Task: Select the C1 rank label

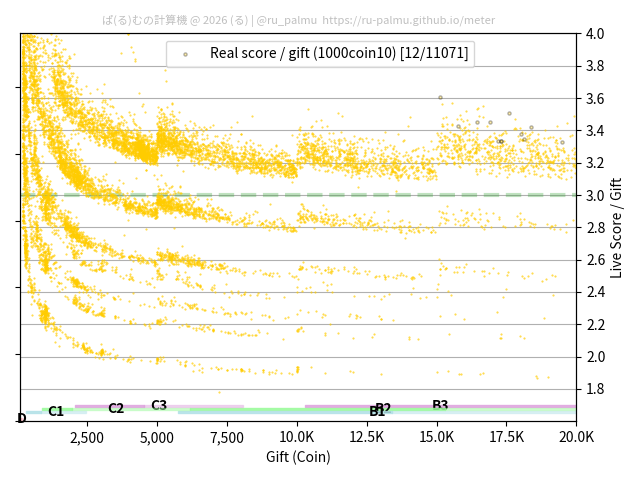Action: click(x=56, y=411)
